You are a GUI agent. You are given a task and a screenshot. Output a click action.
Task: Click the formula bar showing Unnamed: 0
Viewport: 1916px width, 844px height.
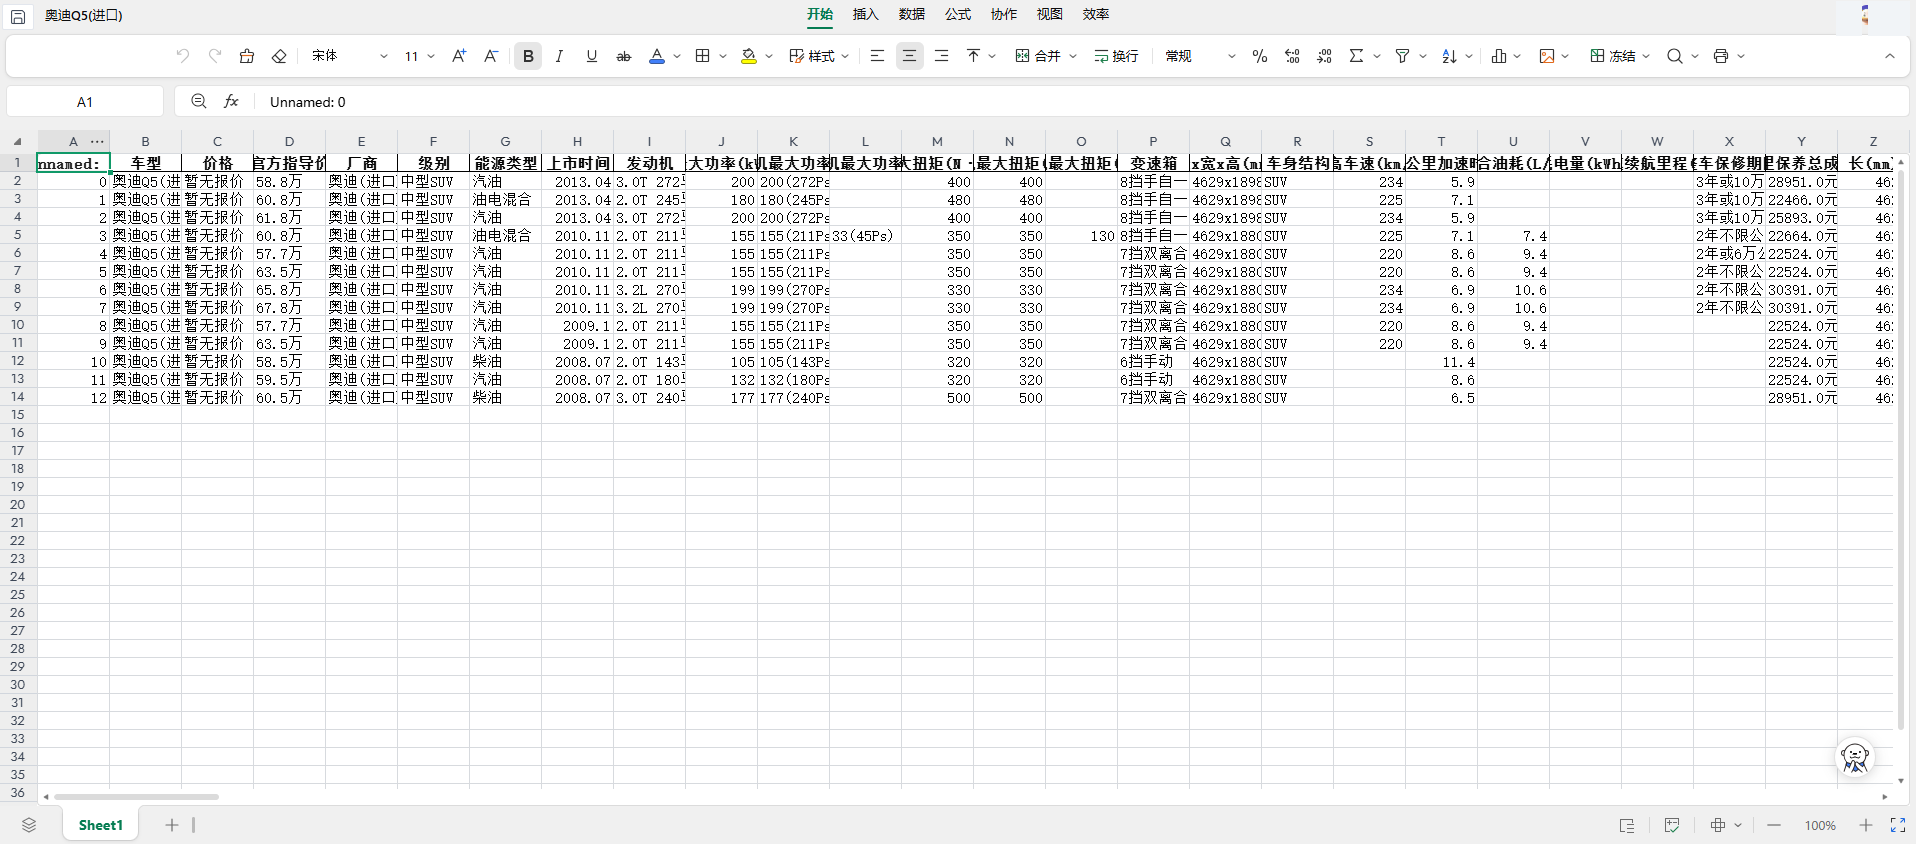pos(1082,101)
